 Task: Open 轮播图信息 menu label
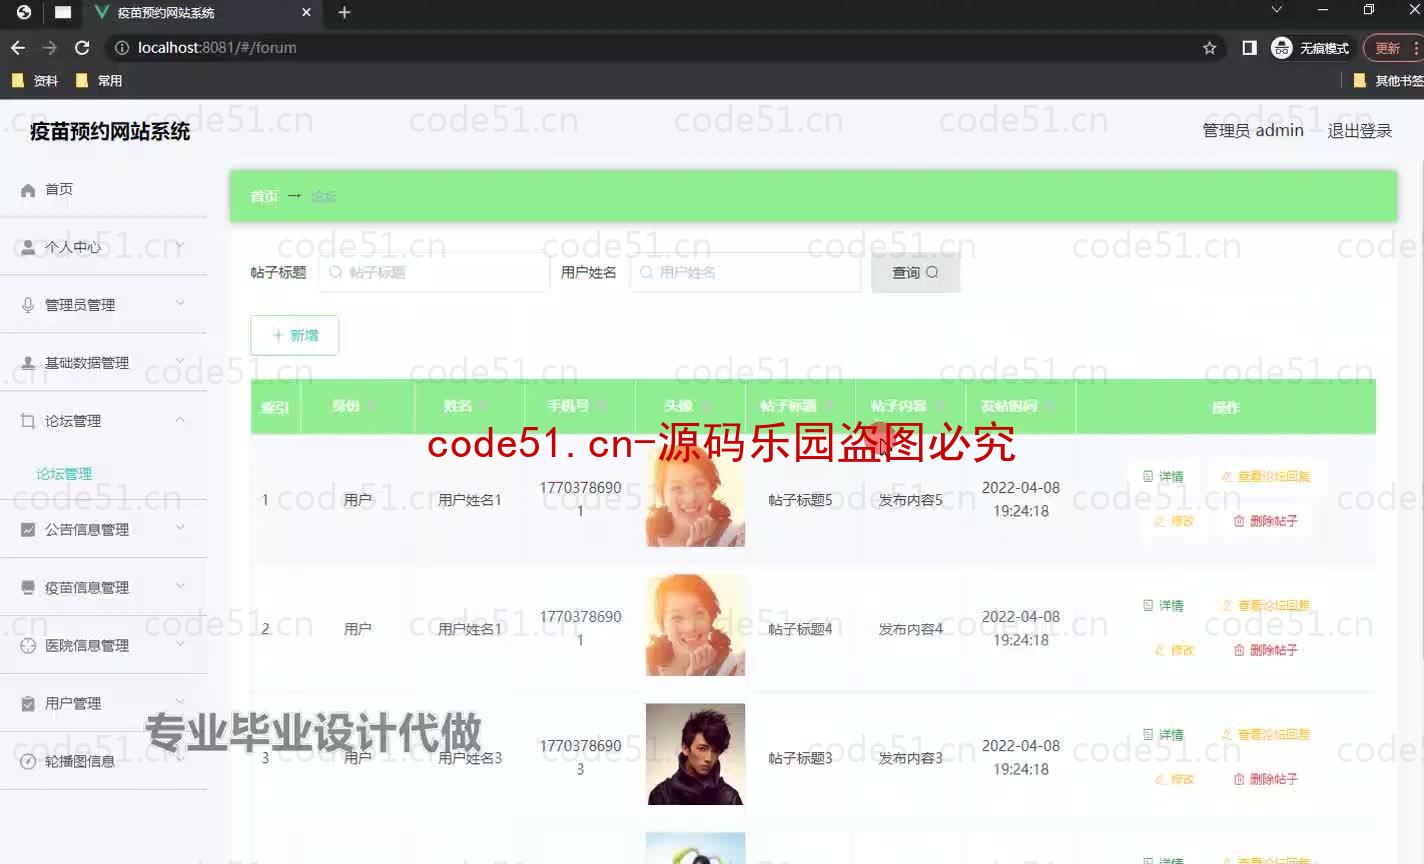tap(80, 761)
